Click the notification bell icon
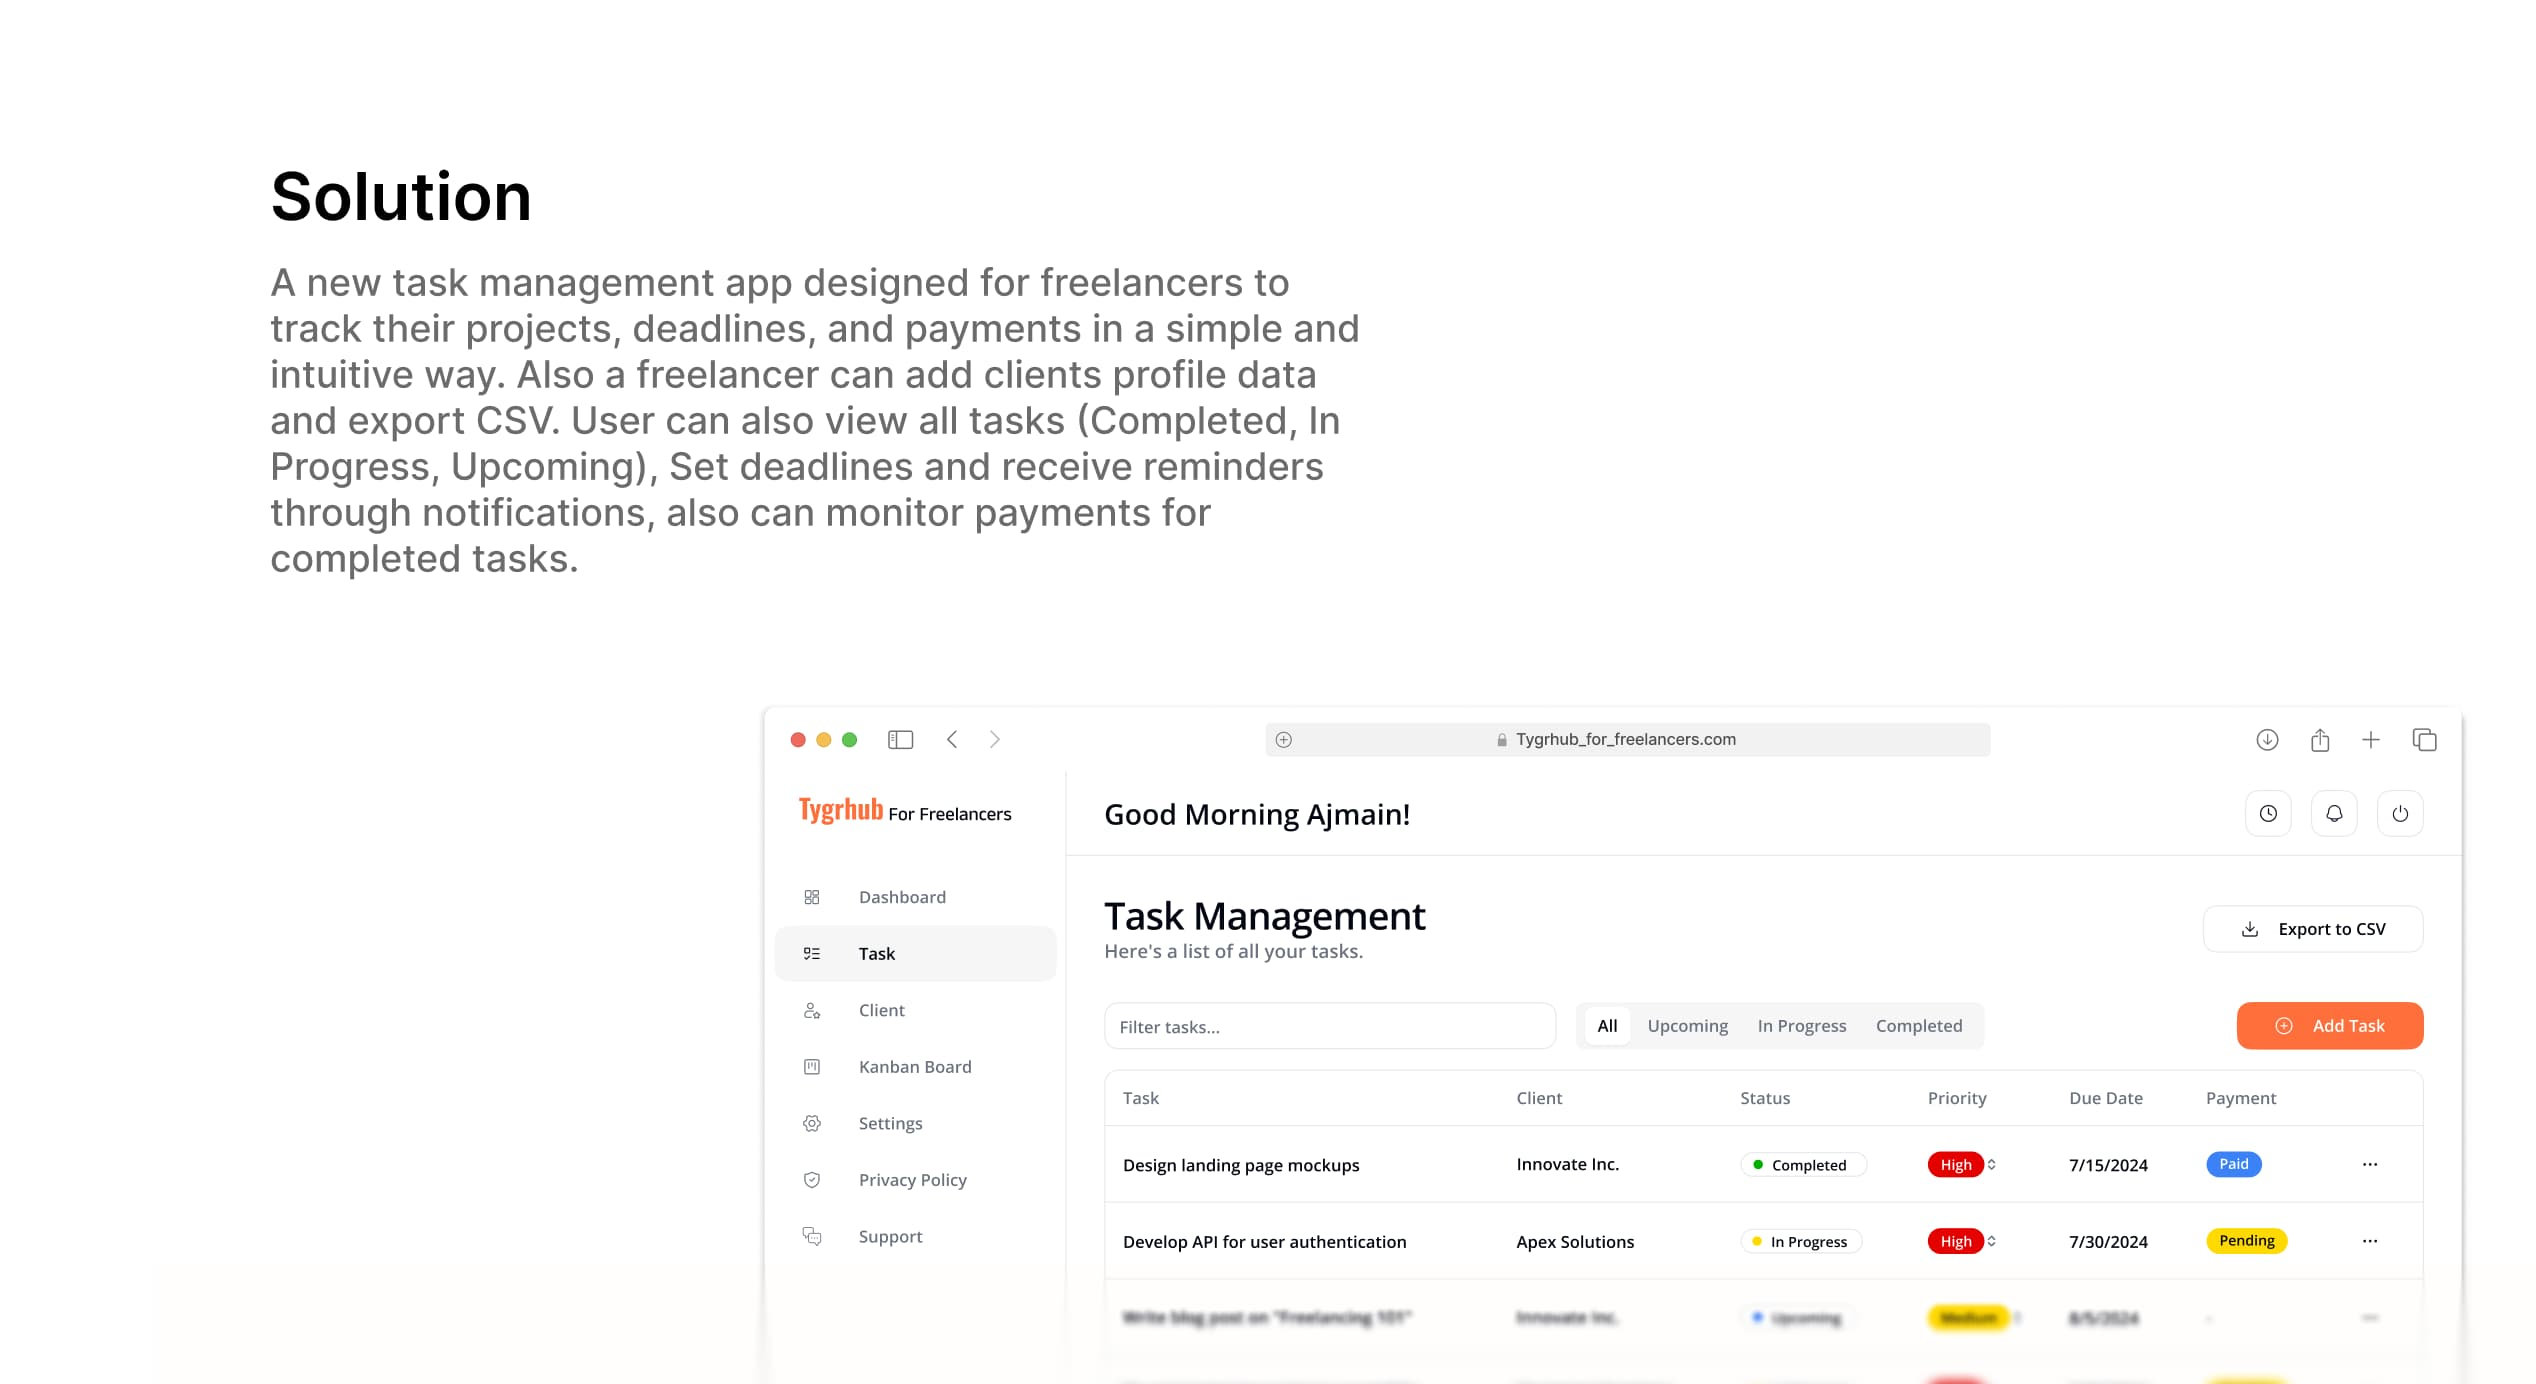 coord(2334,813)
